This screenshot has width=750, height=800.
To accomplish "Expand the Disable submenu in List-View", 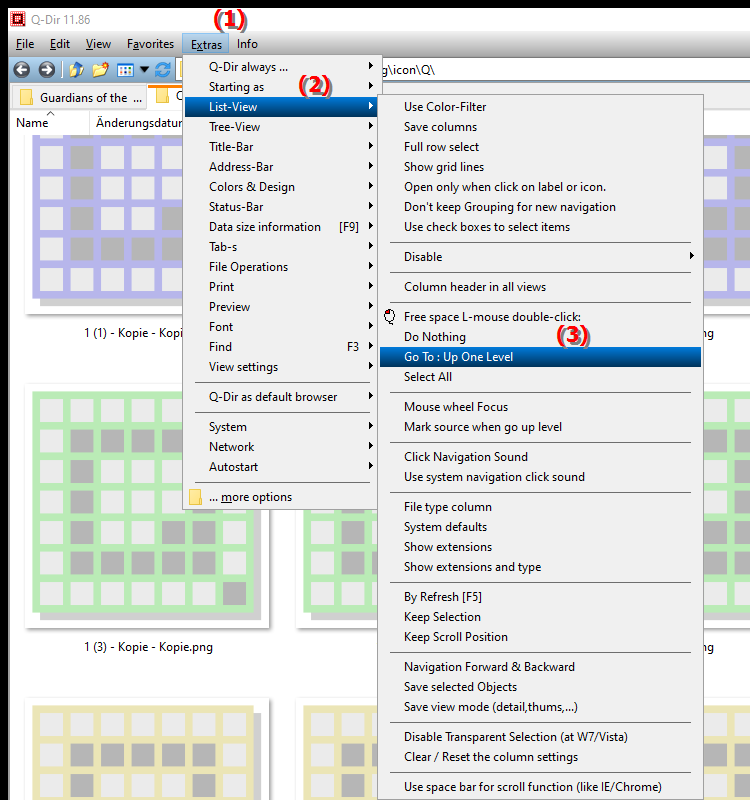I will tap(541, 257).
